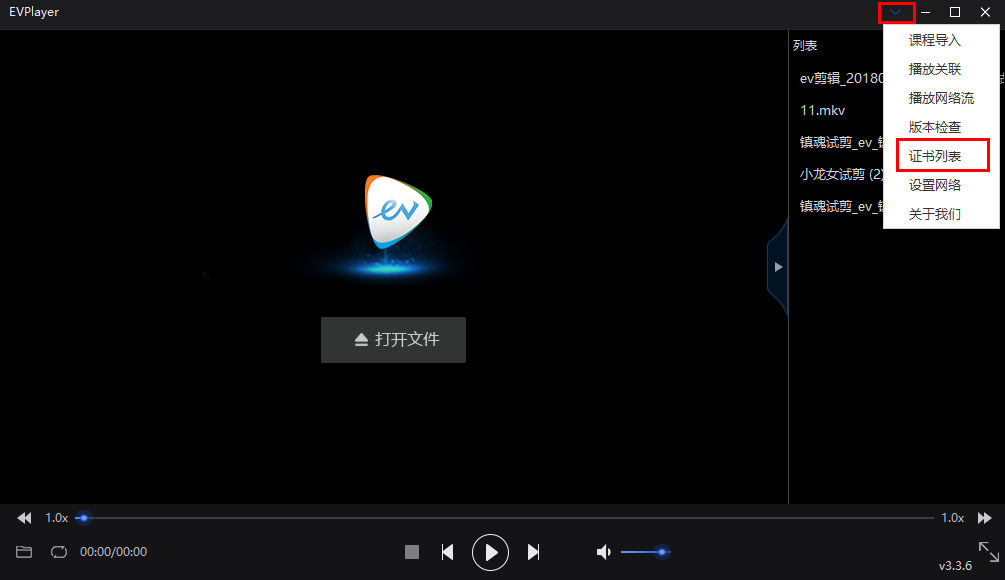Toggle the loop playback mode icon

[58, 552]
